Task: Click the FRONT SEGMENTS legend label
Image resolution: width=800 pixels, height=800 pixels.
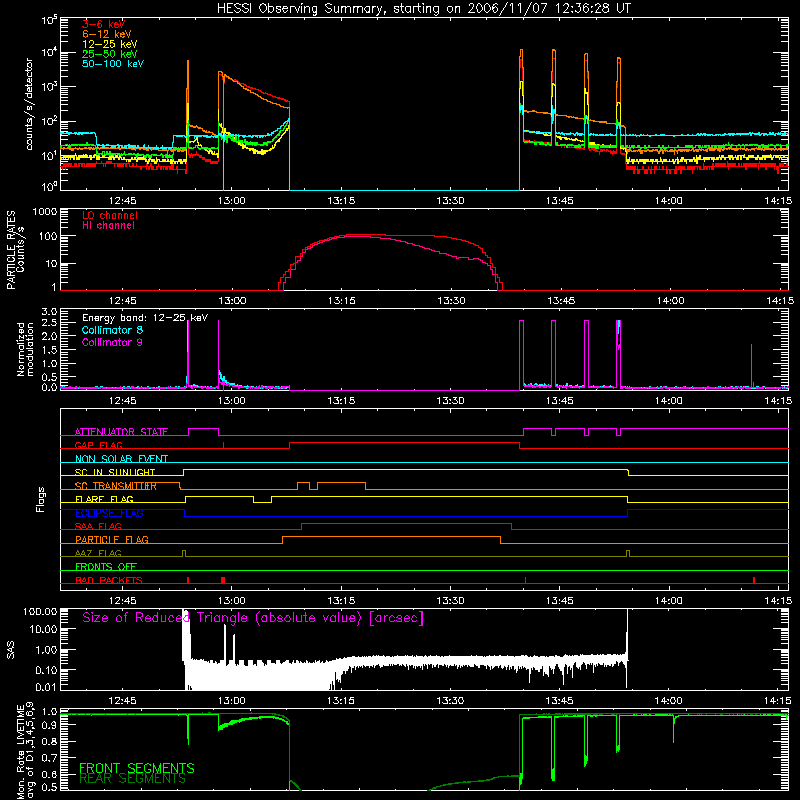Action: [x=137, y=768]
